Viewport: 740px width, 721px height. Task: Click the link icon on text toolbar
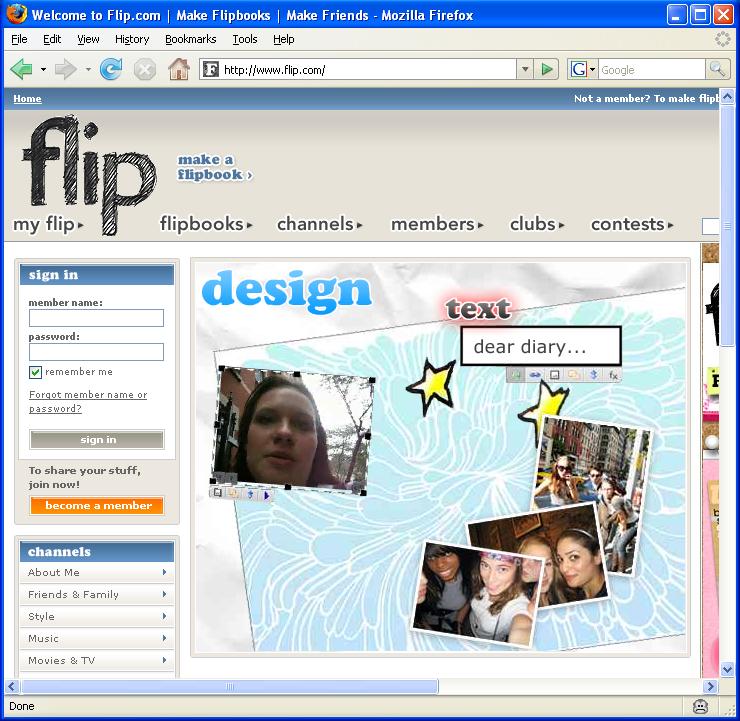(535, 375)
